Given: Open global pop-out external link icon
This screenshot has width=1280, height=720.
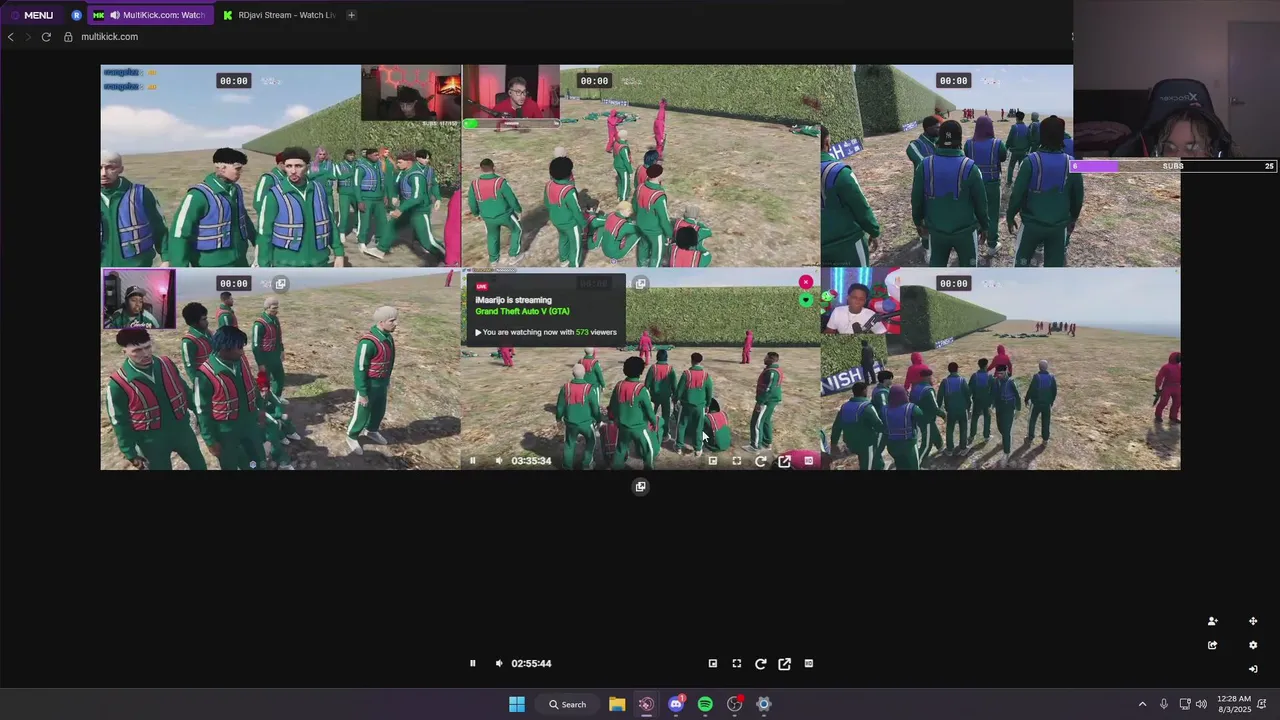Looking at the screenshot, I should point(785,663).
